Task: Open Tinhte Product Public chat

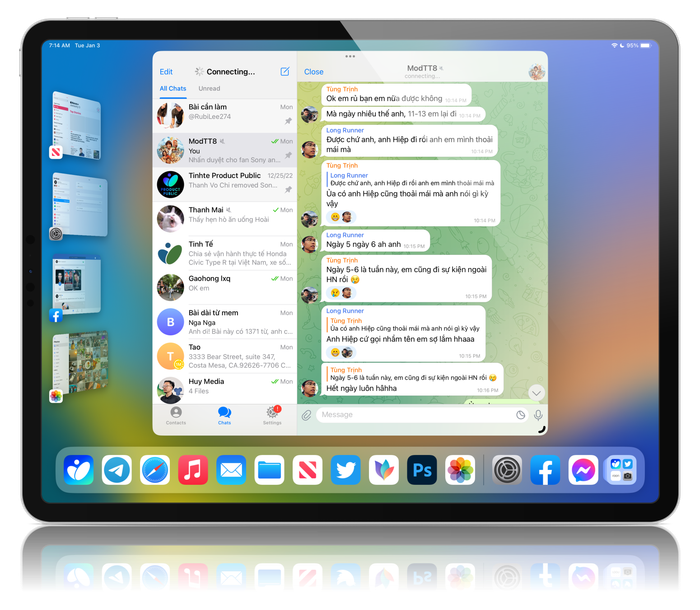Action: pos(225,184)
